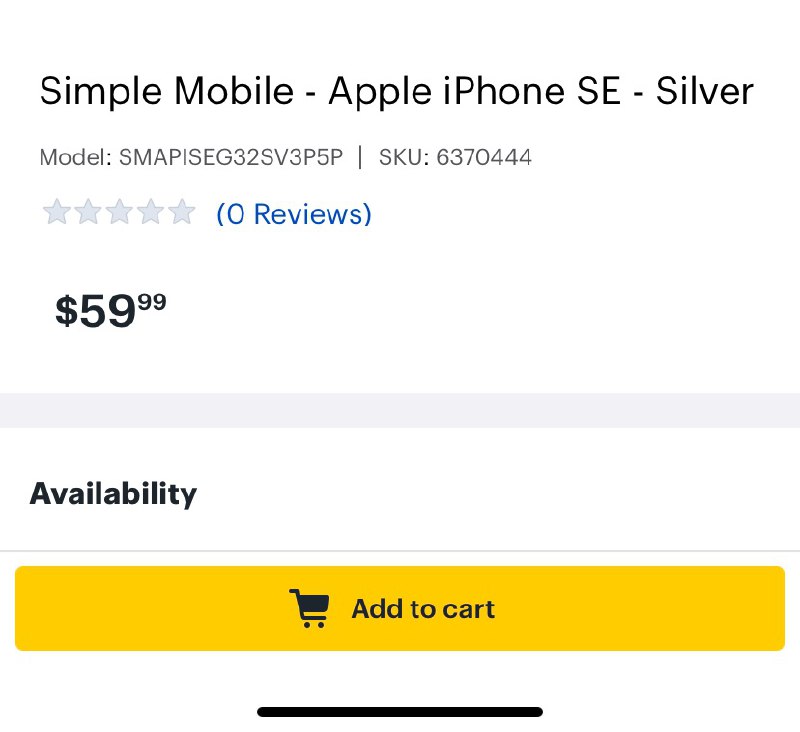Image resolution: width=800 pixels, height=732 pixels.
Task: Click the shopping cart icon inside Add to cart
Action: pos(310,608)
